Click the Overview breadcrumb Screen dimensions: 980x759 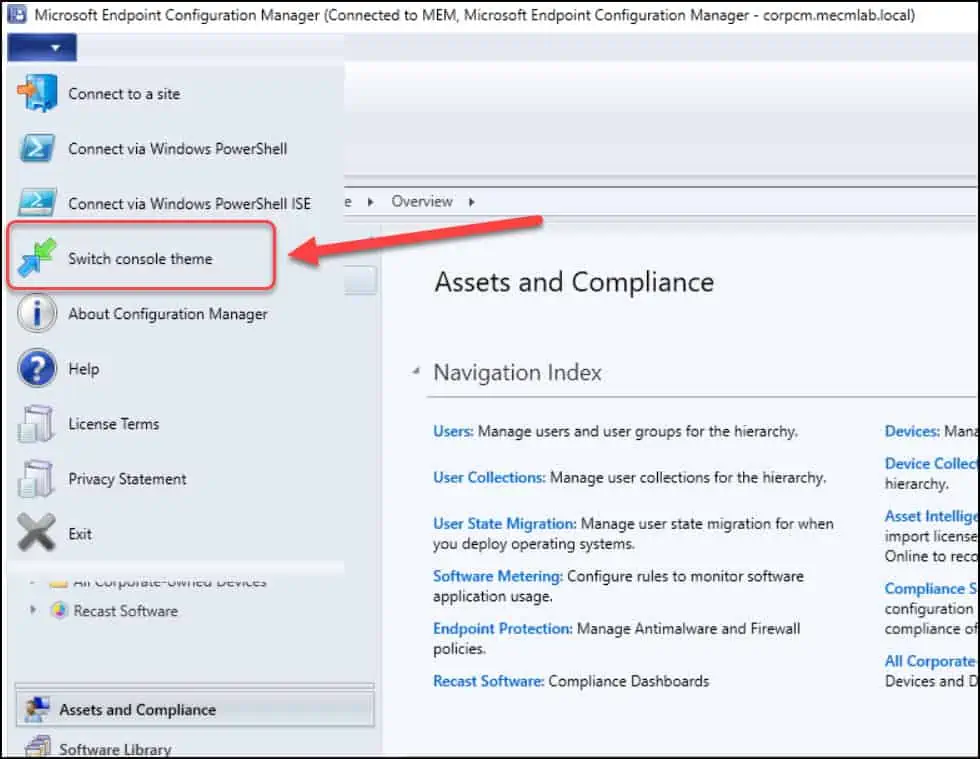point(422,201)
